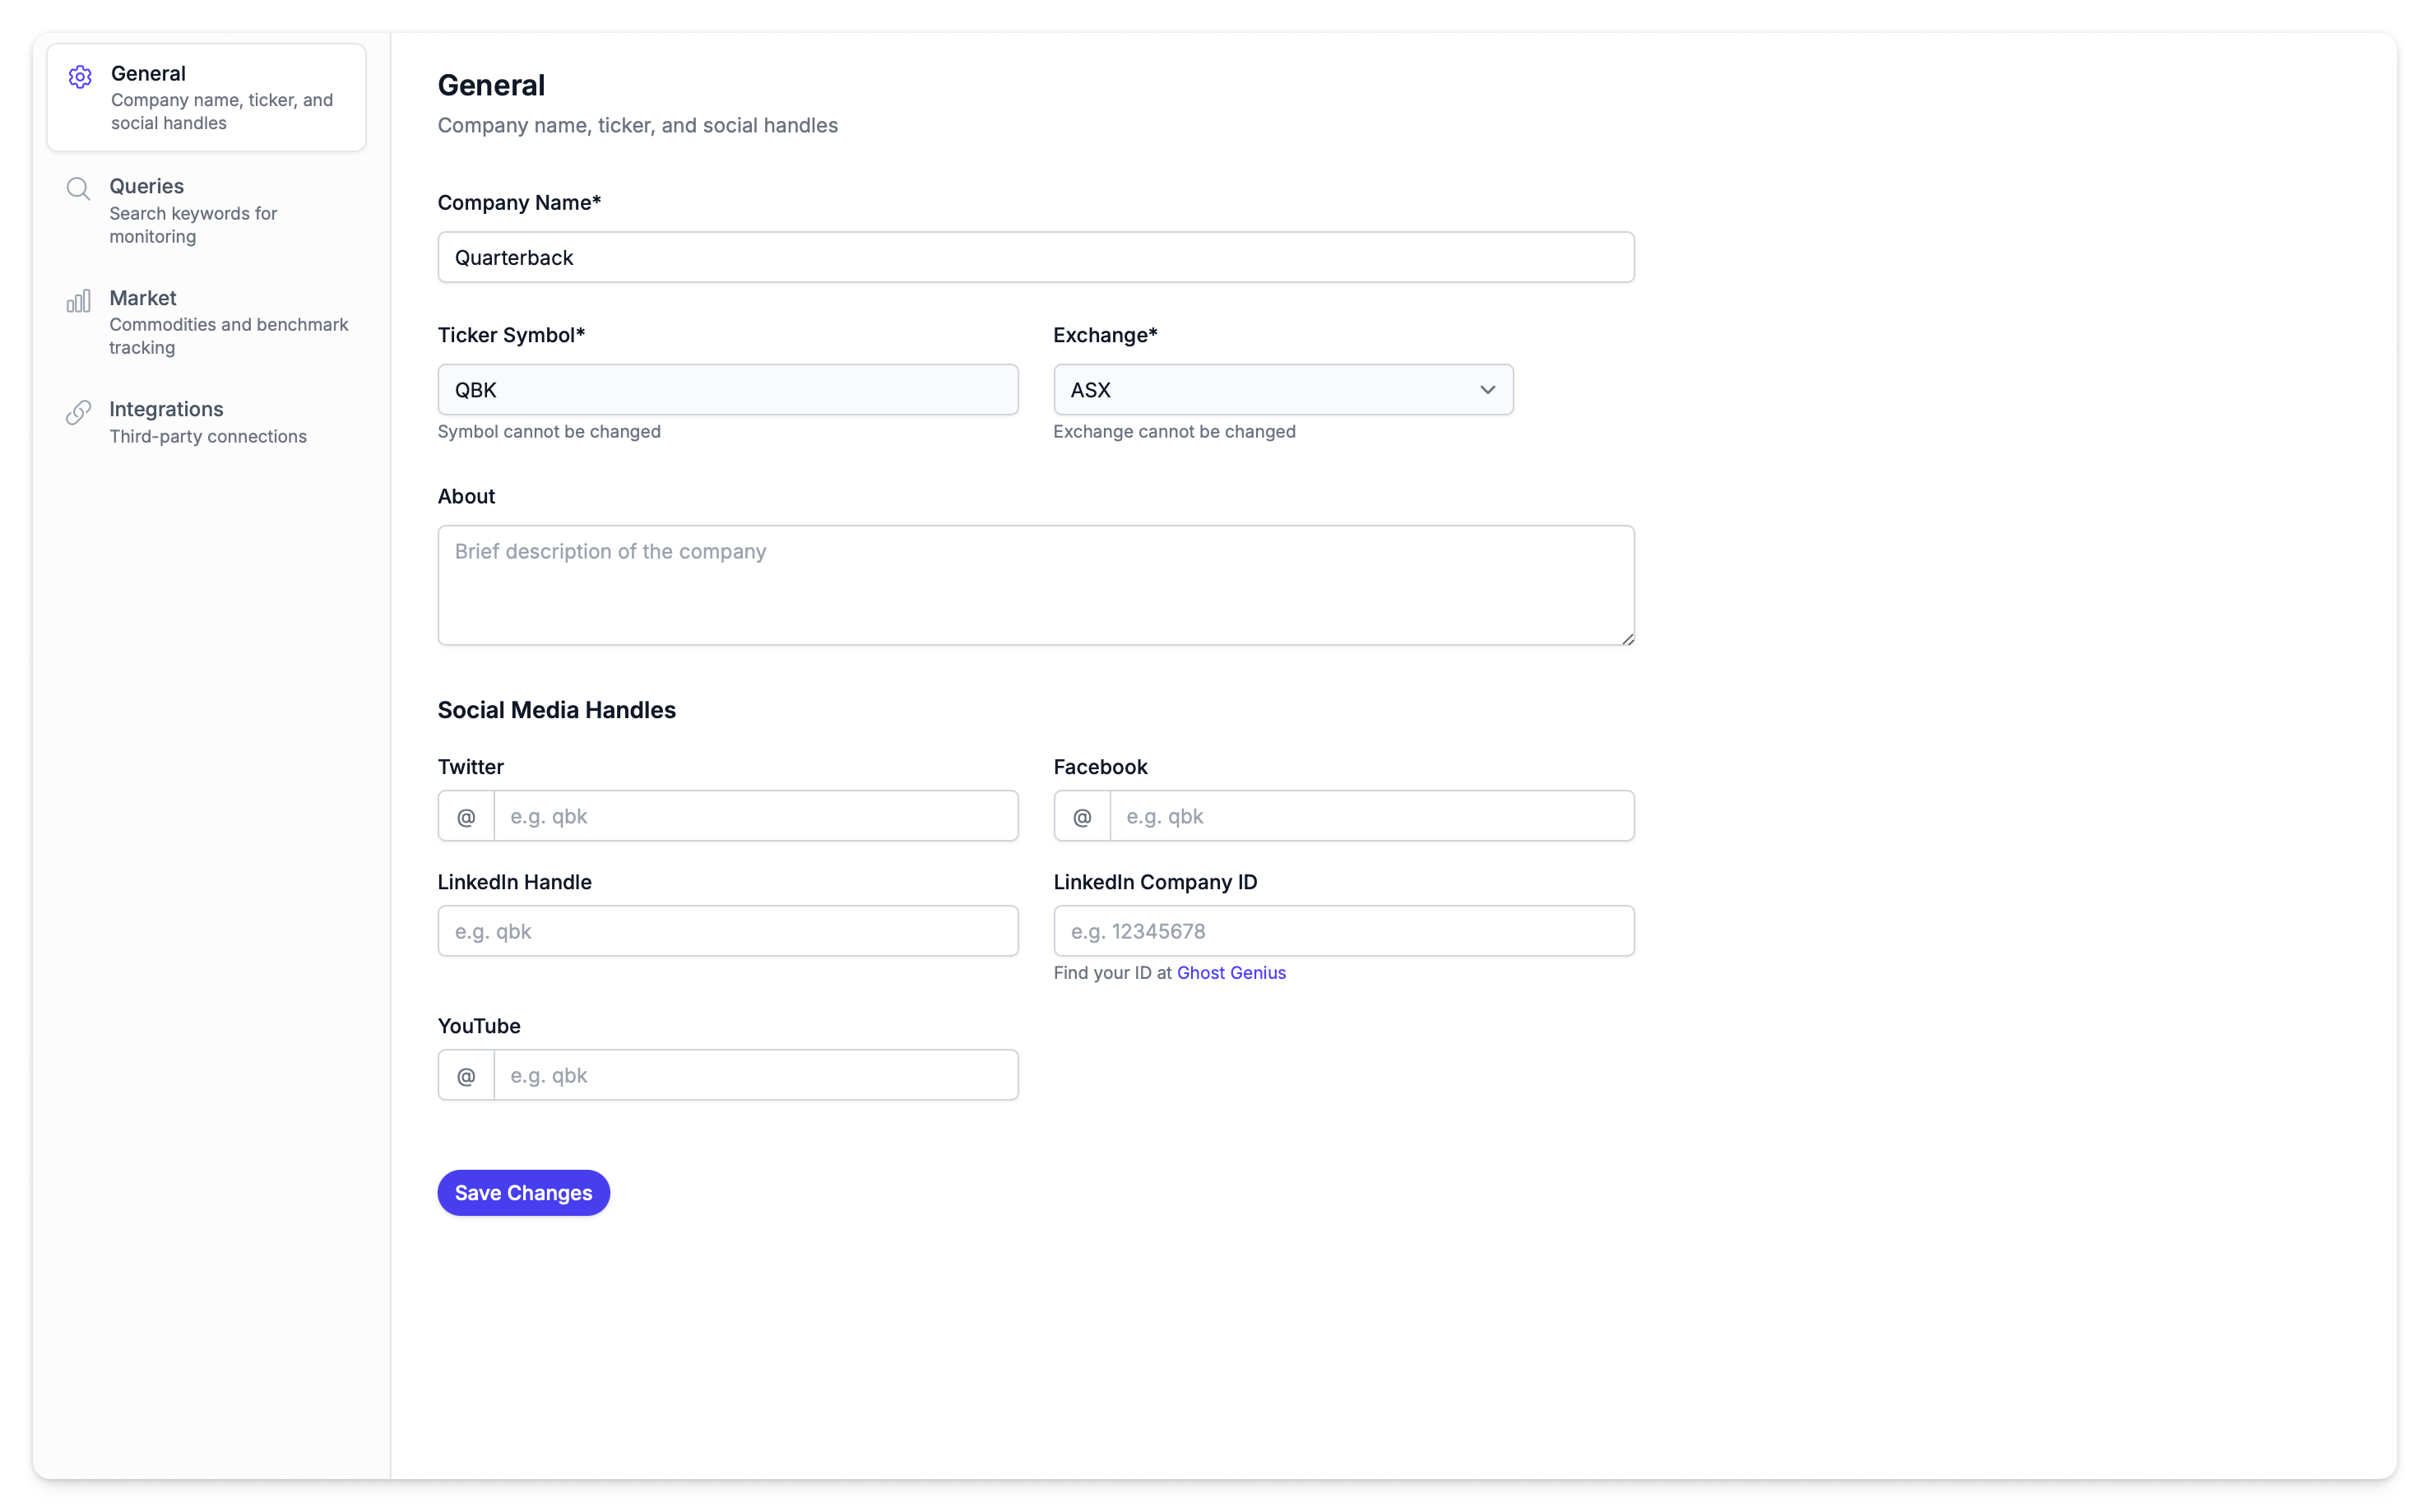This screenshot has height=1512, width=2430.
Task: Click the chevron on the Exchange selector
Action: (x=1487, y=389)
